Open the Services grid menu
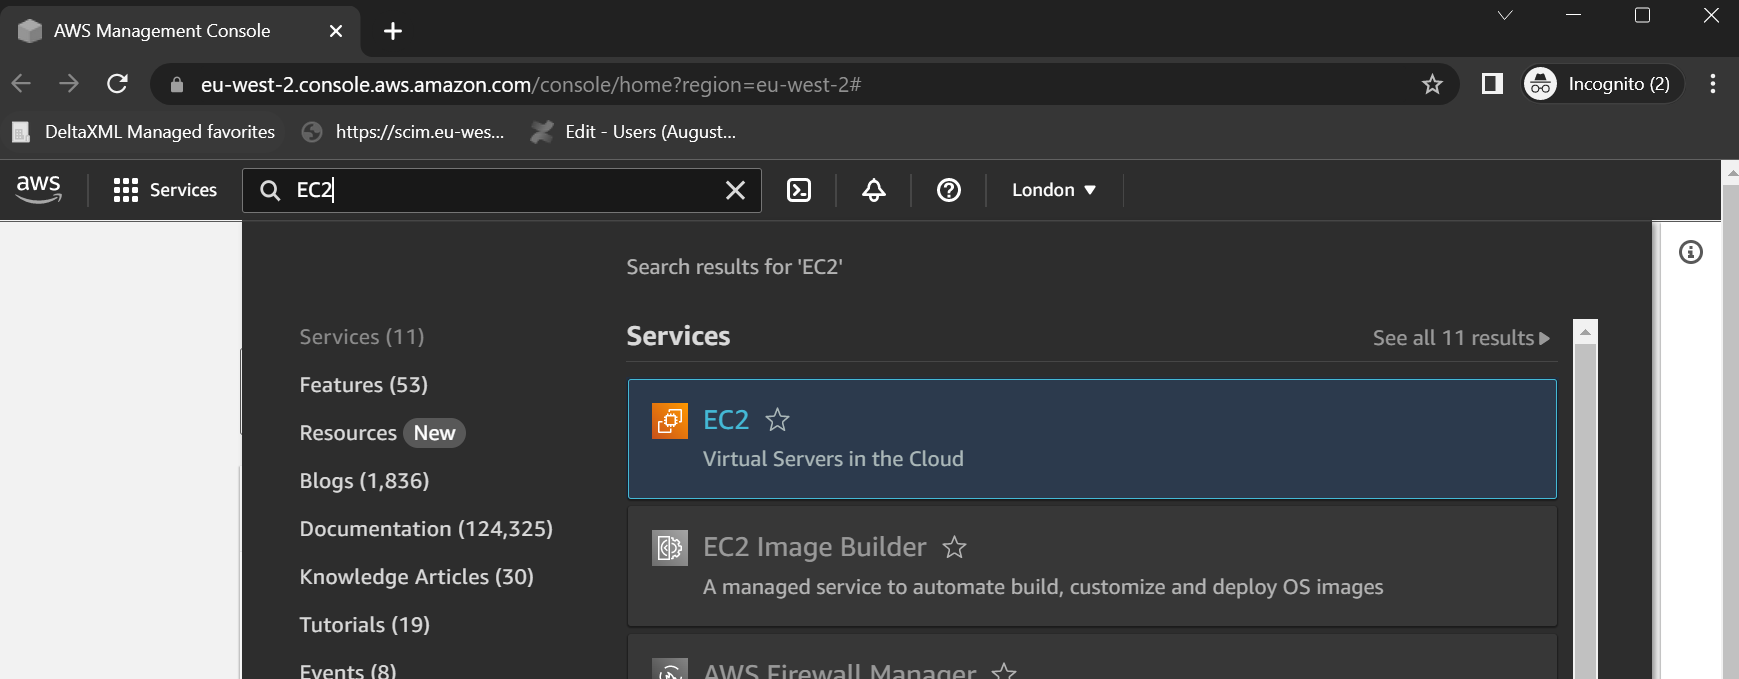The width and height of the screenshot is (1739, 679). click(165, 190)
